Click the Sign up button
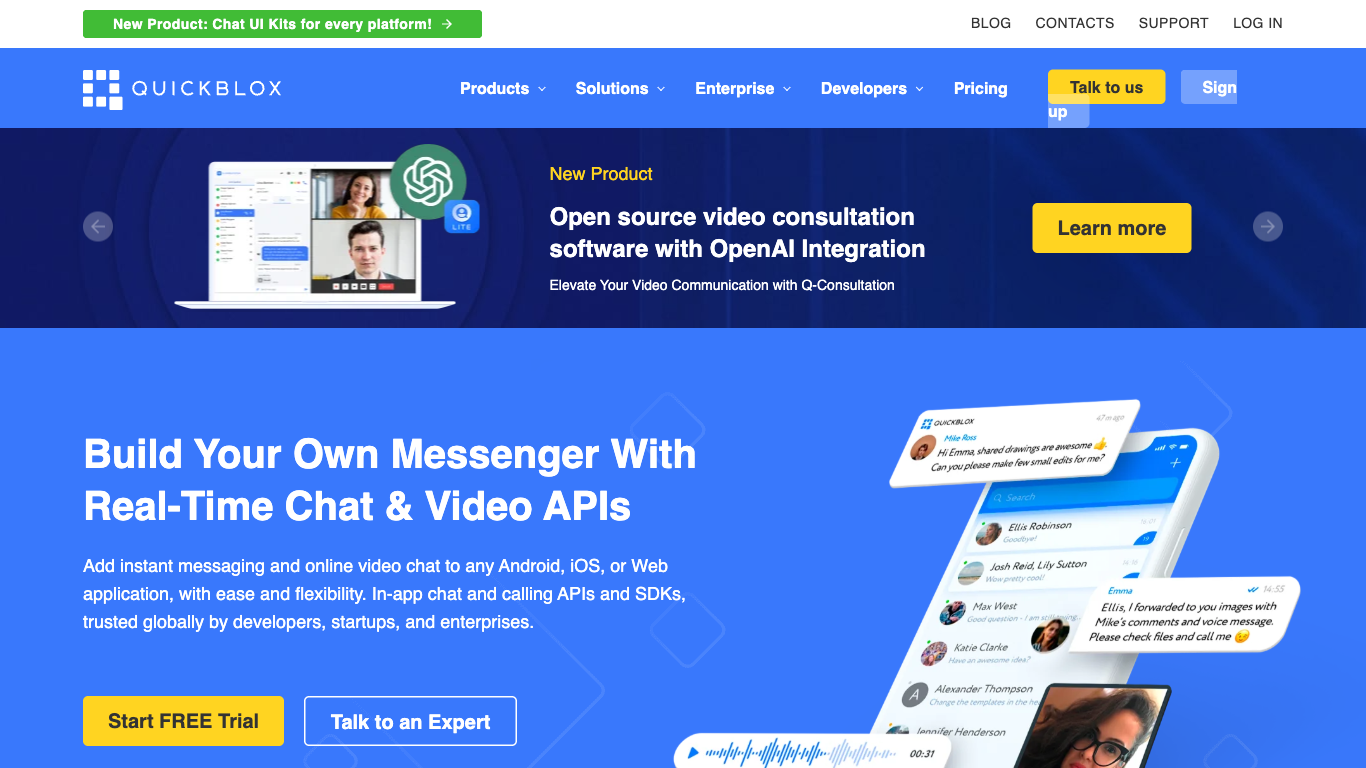Image resolution: width=1366 pixels, height=768 pixels. point(1209,87)
